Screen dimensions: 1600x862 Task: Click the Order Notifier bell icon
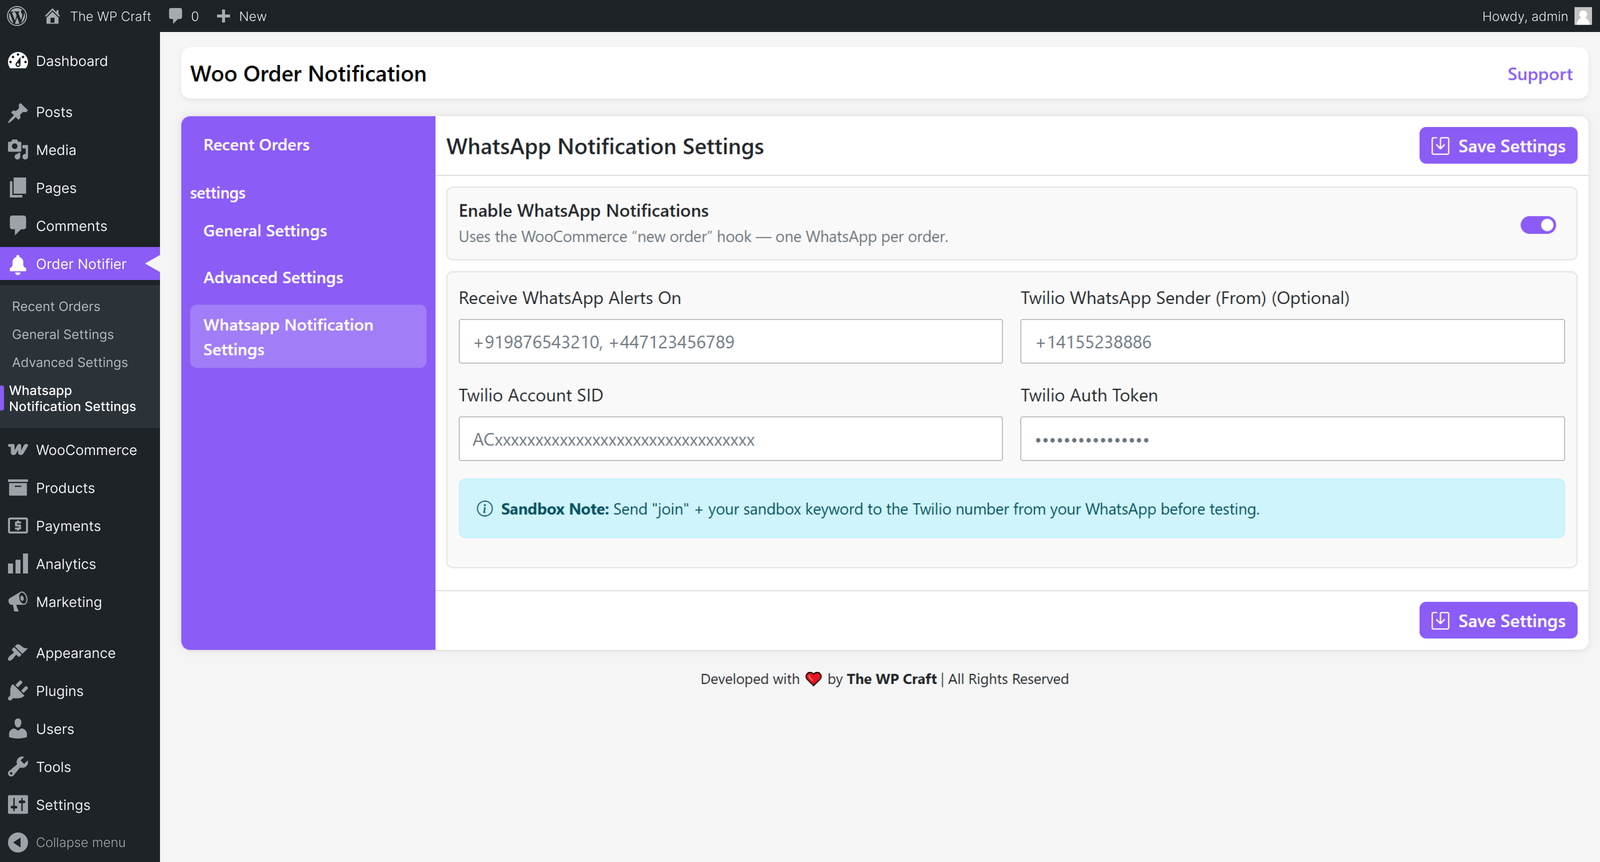pos(18,264)
